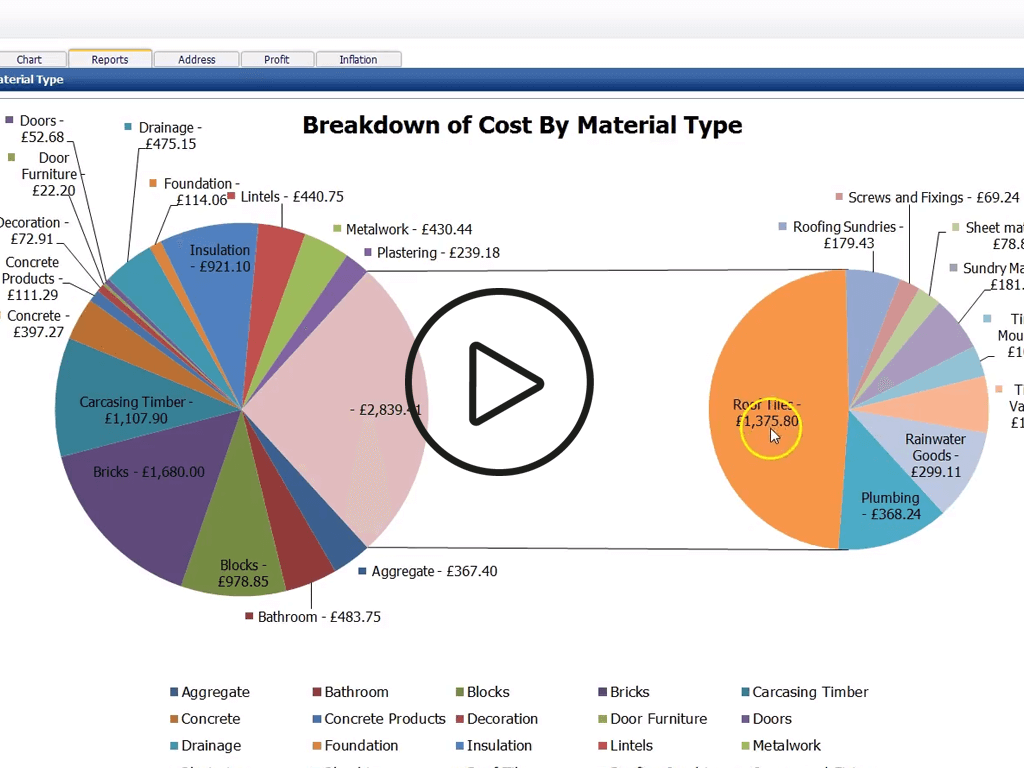The width and height of the screenshot is (1024, 768).
Task: Click the Carcasing Timber legend entry
Action: pyautogui.click(x=805, y=692)
